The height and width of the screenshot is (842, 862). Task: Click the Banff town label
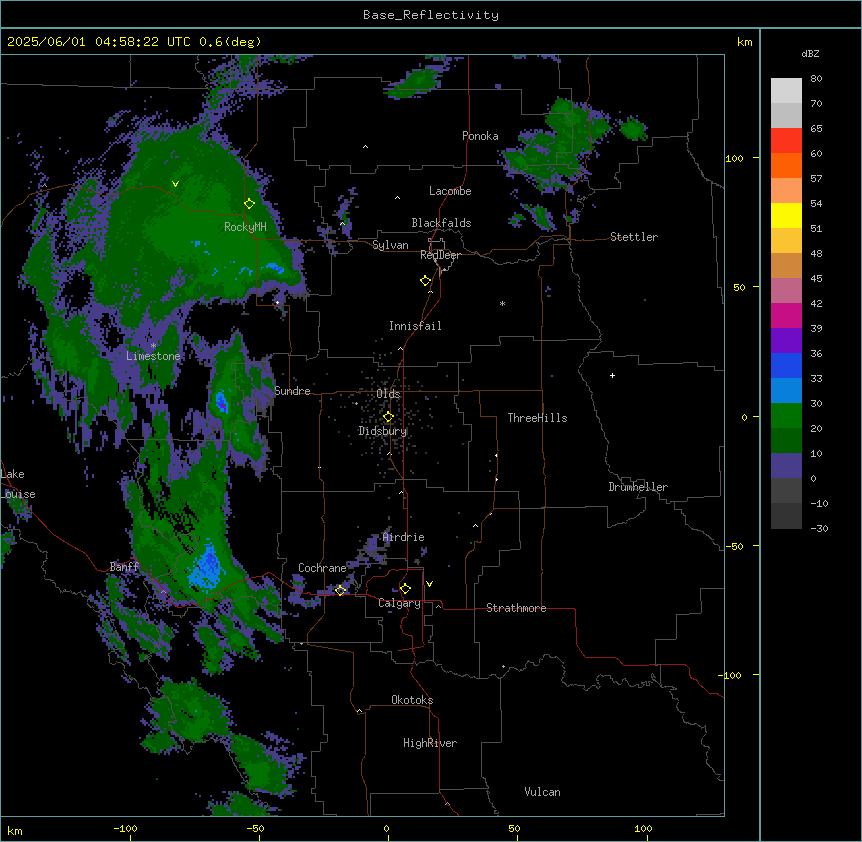tap(124, 566)
